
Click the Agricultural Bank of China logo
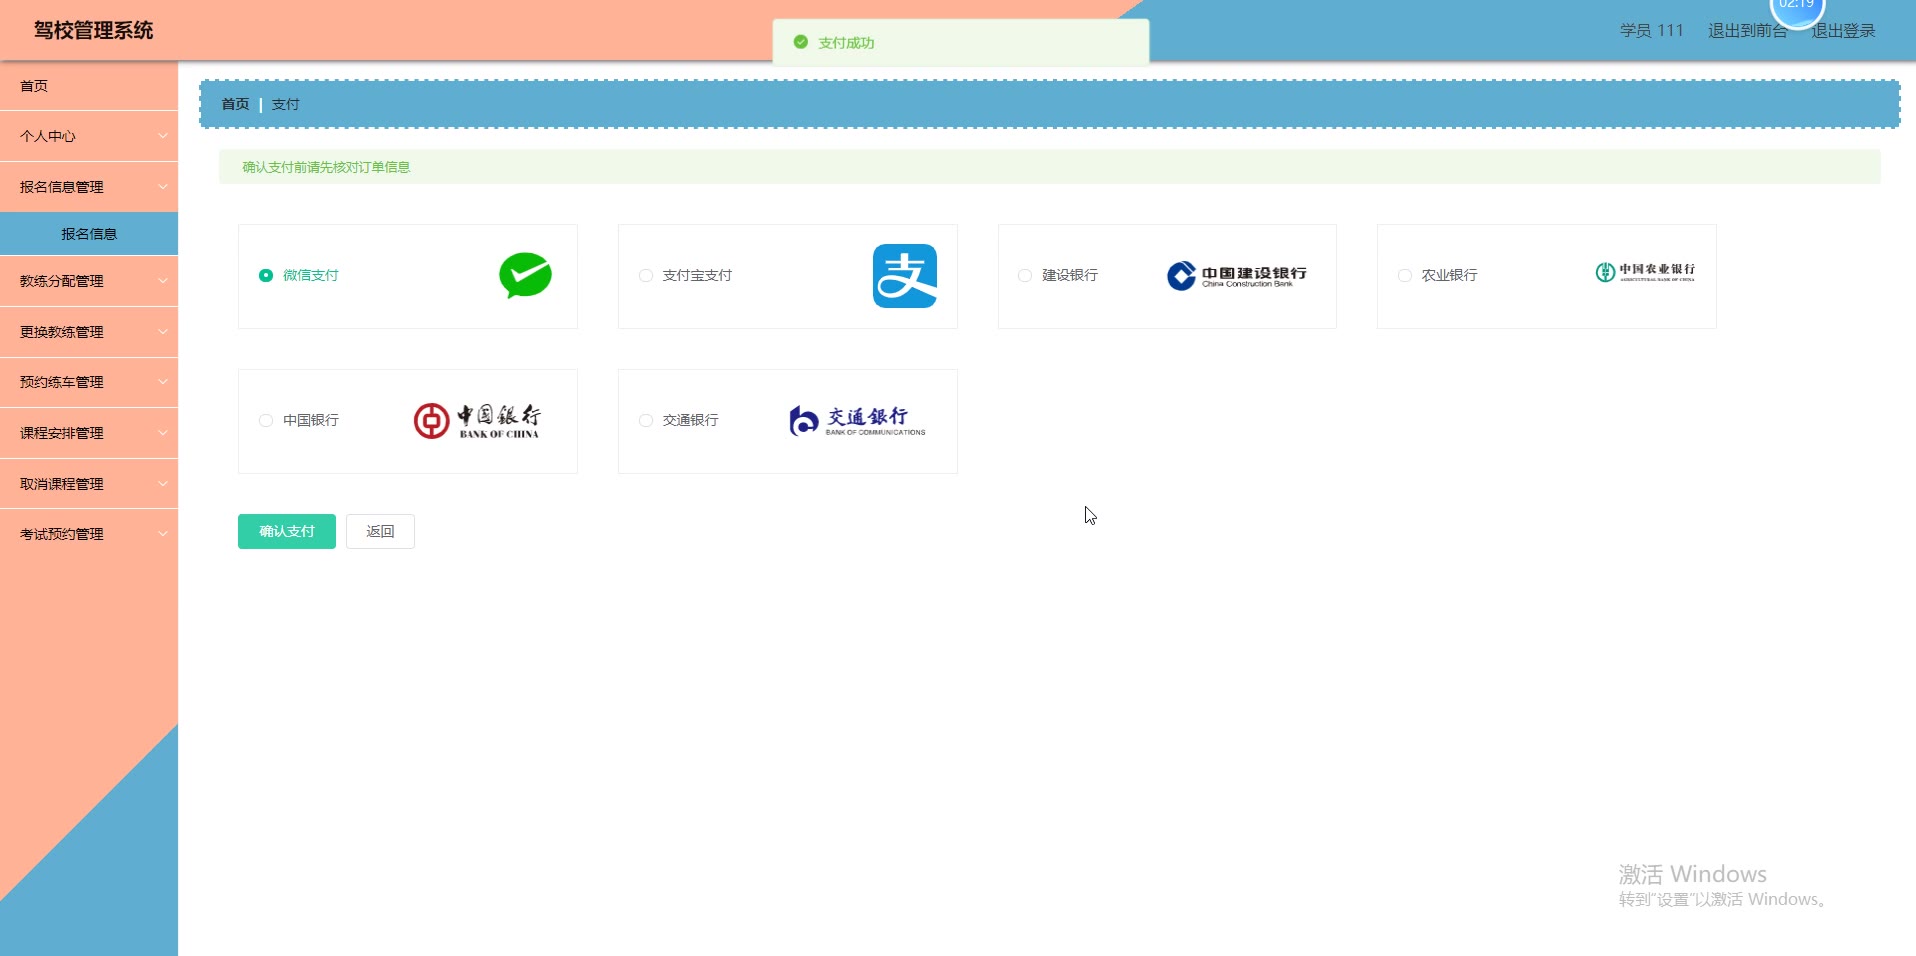[x=1645, y=272]
